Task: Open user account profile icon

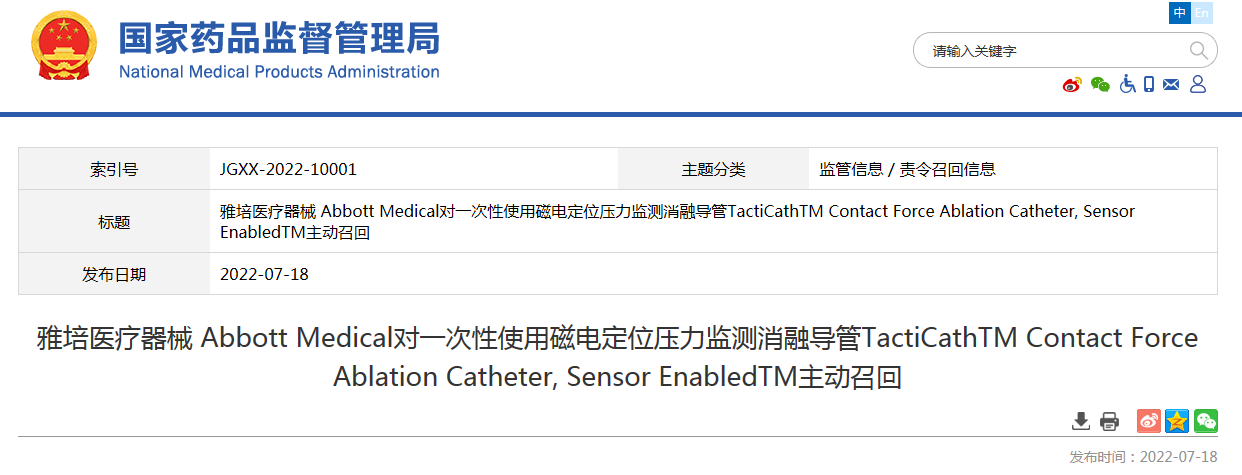Action: point(1198,85)
